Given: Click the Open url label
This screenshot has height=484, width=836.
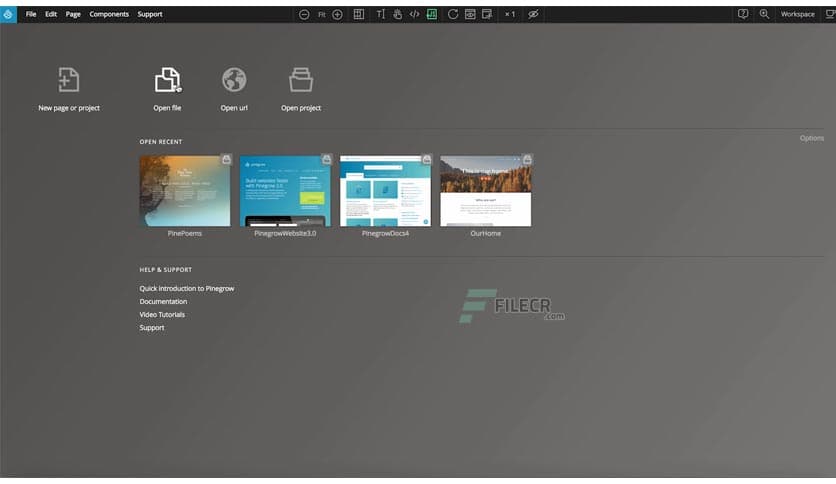Looking at the screenshot, I should 234,108.
